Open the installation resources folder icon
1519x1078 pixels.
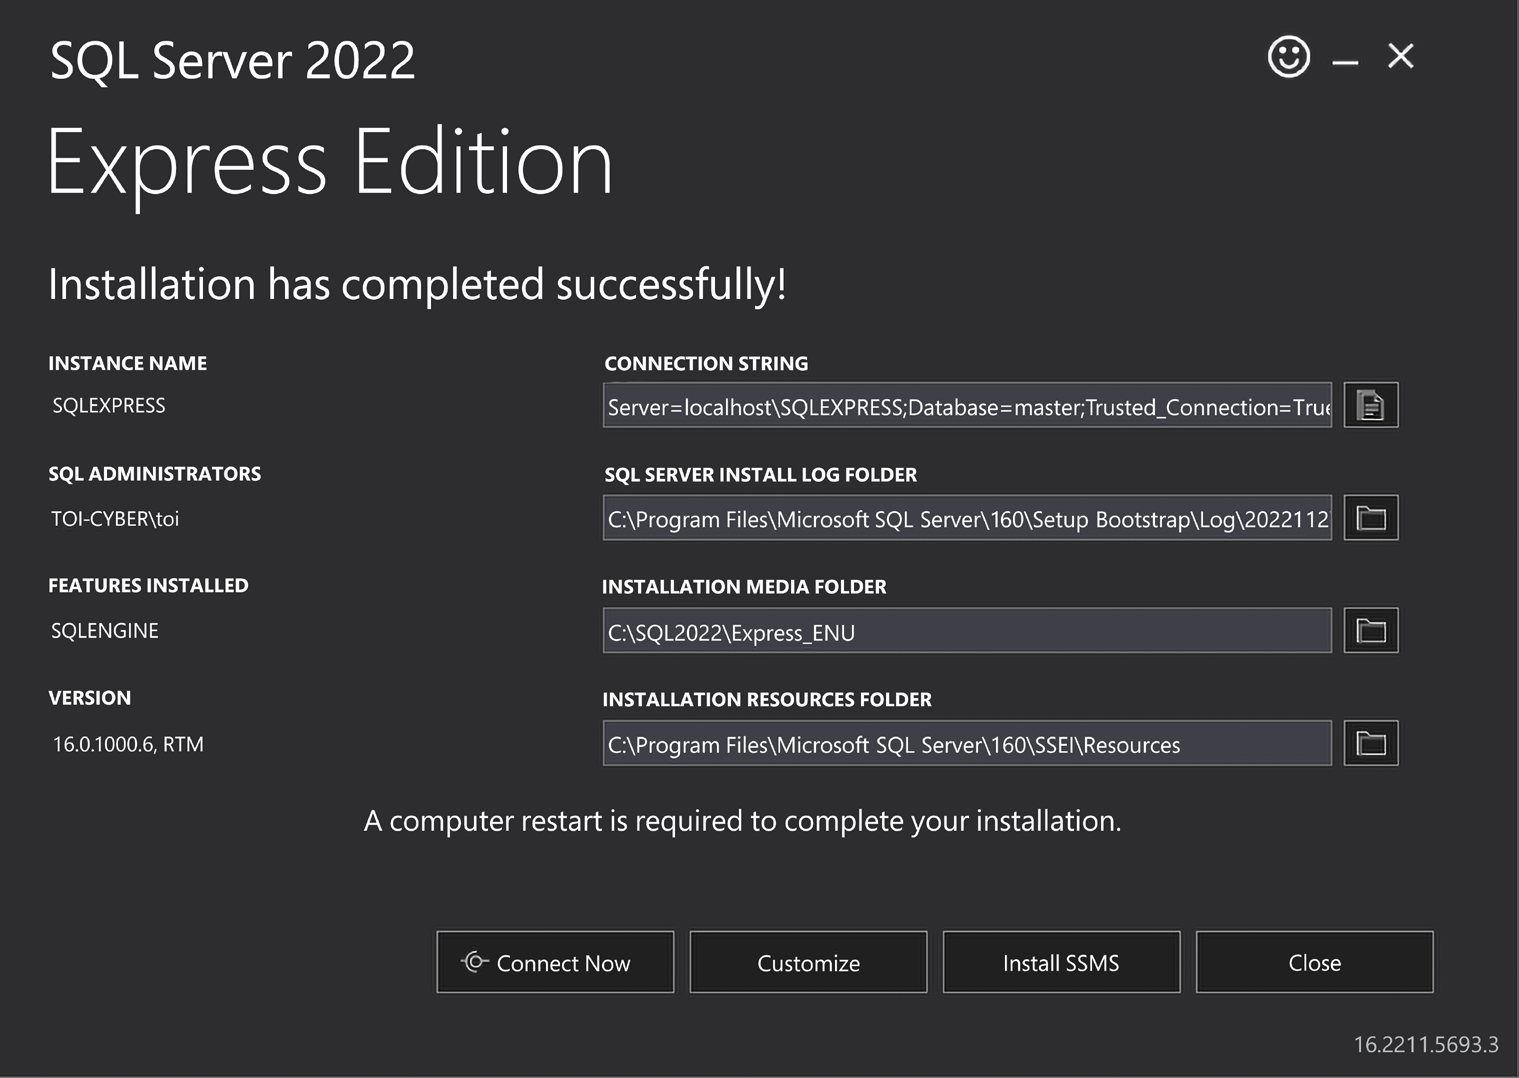pyautogui.click(x=1371, y=743)
